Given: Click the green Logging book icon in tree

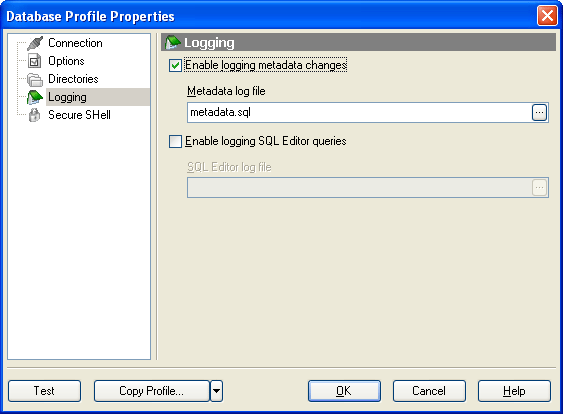Looking at the screenshot, I should (x=35, y=97).
